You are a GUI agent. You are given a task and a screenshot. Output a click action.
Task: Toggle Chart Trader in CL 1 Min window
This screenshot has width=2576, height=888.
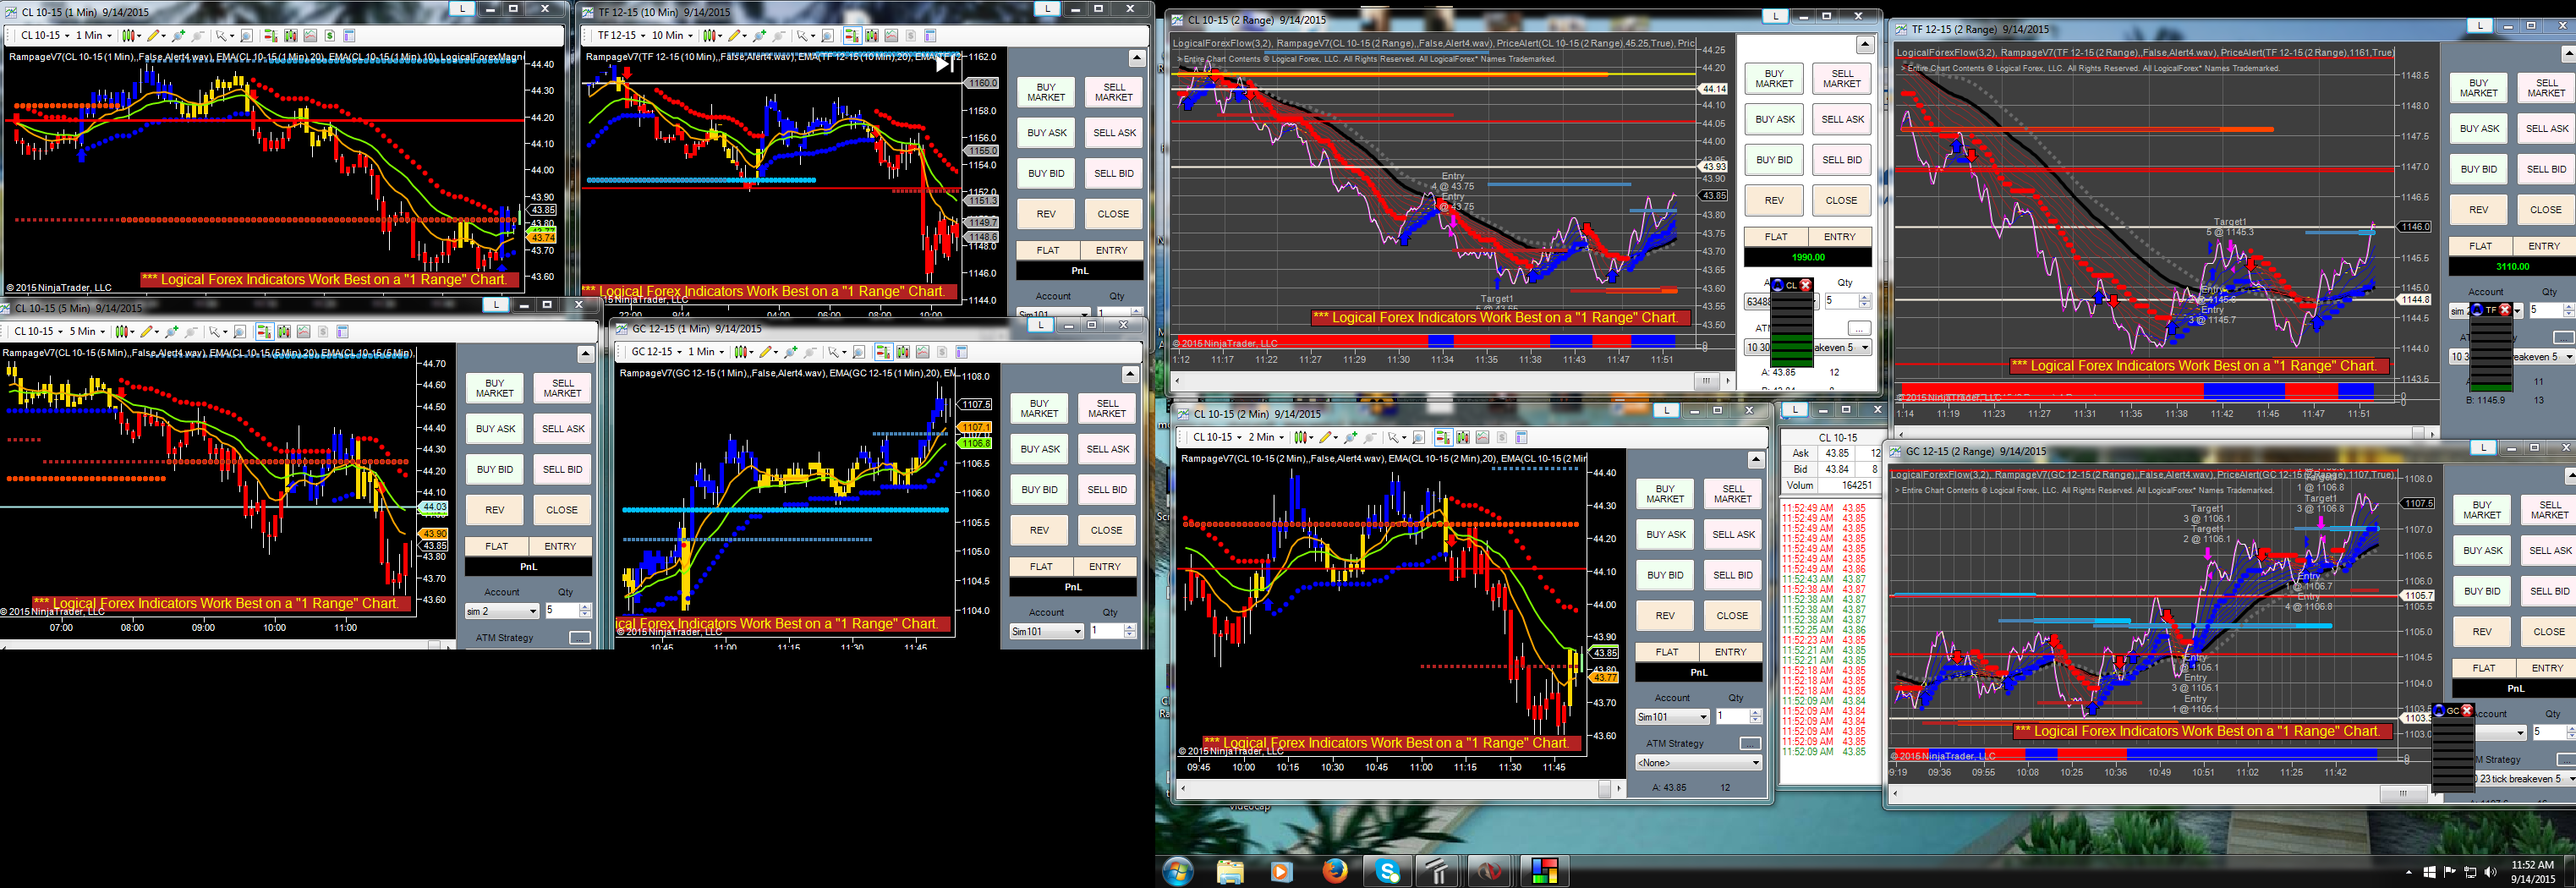coord(271,35)
